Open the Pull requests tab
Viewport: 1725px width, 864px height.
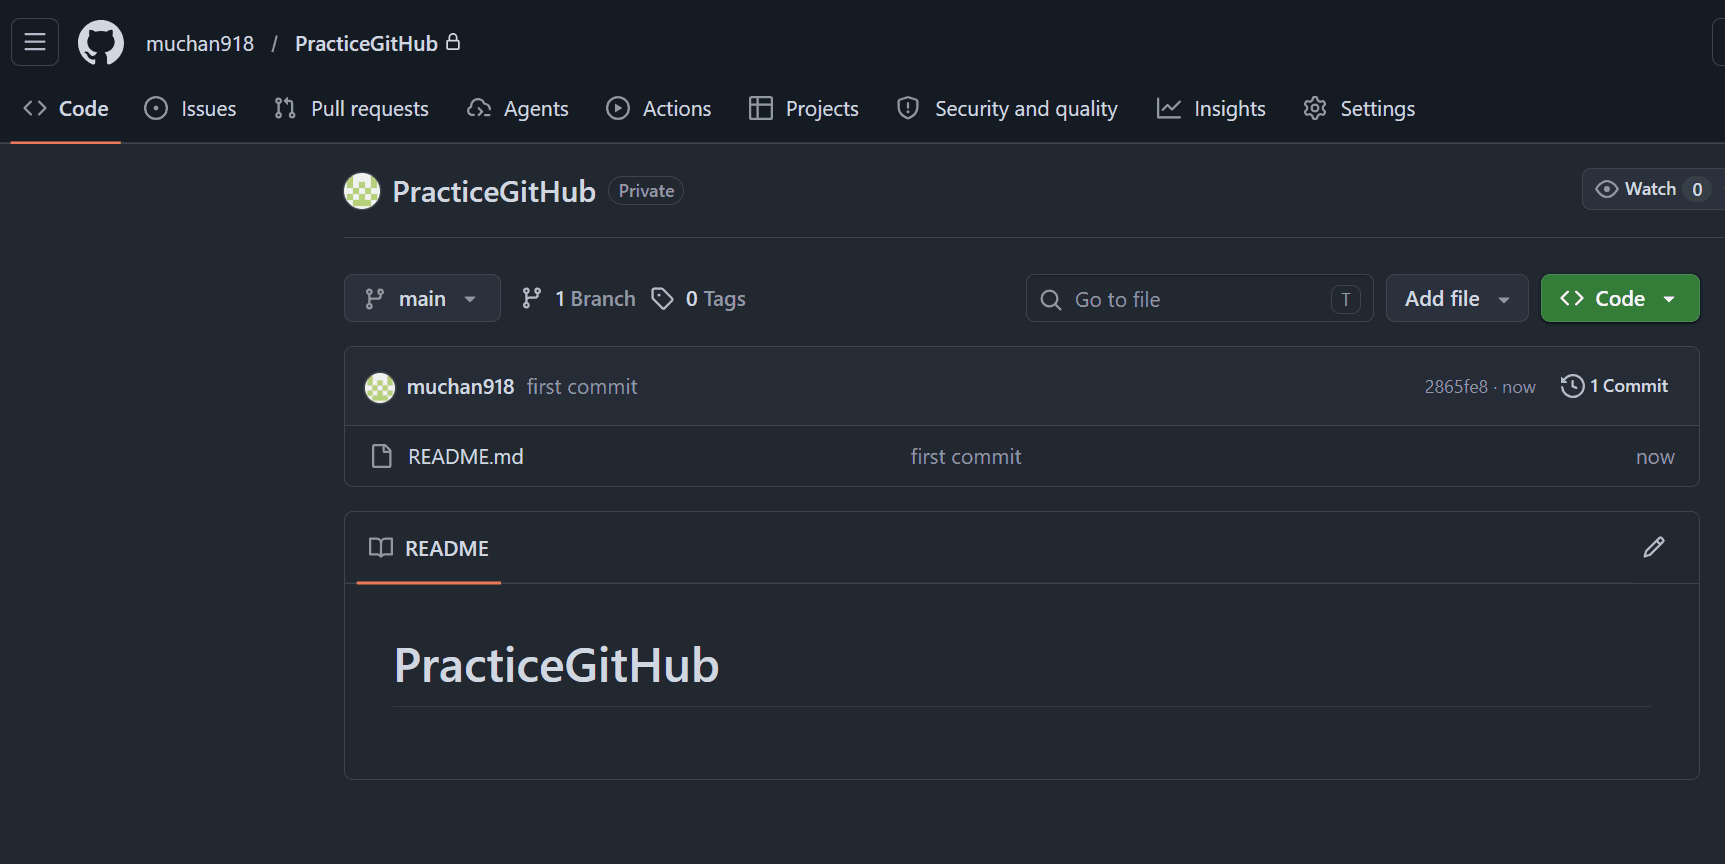351,108
